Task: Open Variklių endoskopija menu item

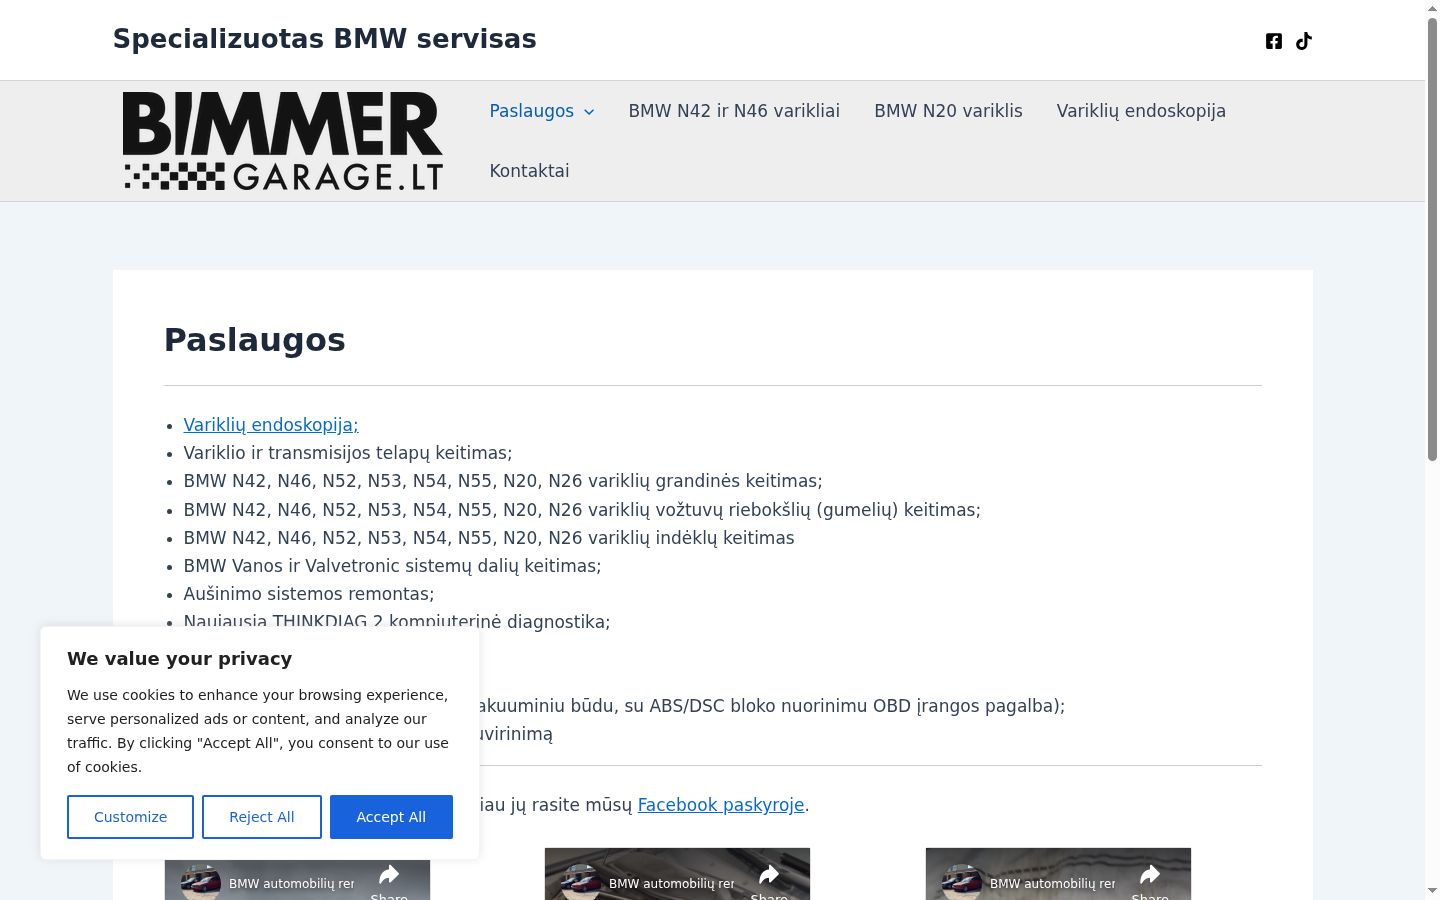Action: [x=1141, y=111]
